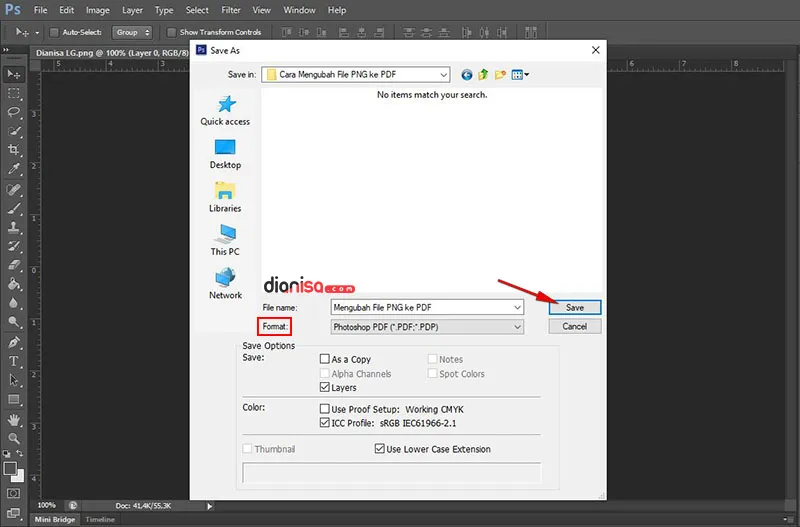Select the Zoom tool

pyautogui.click(x=14, y=438)
